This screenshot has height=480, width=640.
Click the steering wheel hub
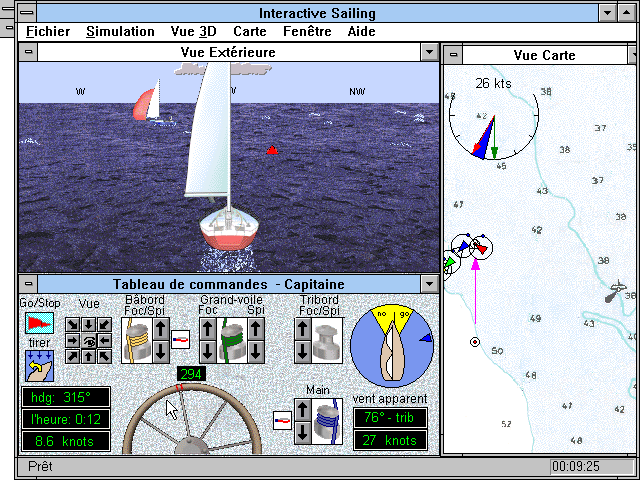(191, 446)
